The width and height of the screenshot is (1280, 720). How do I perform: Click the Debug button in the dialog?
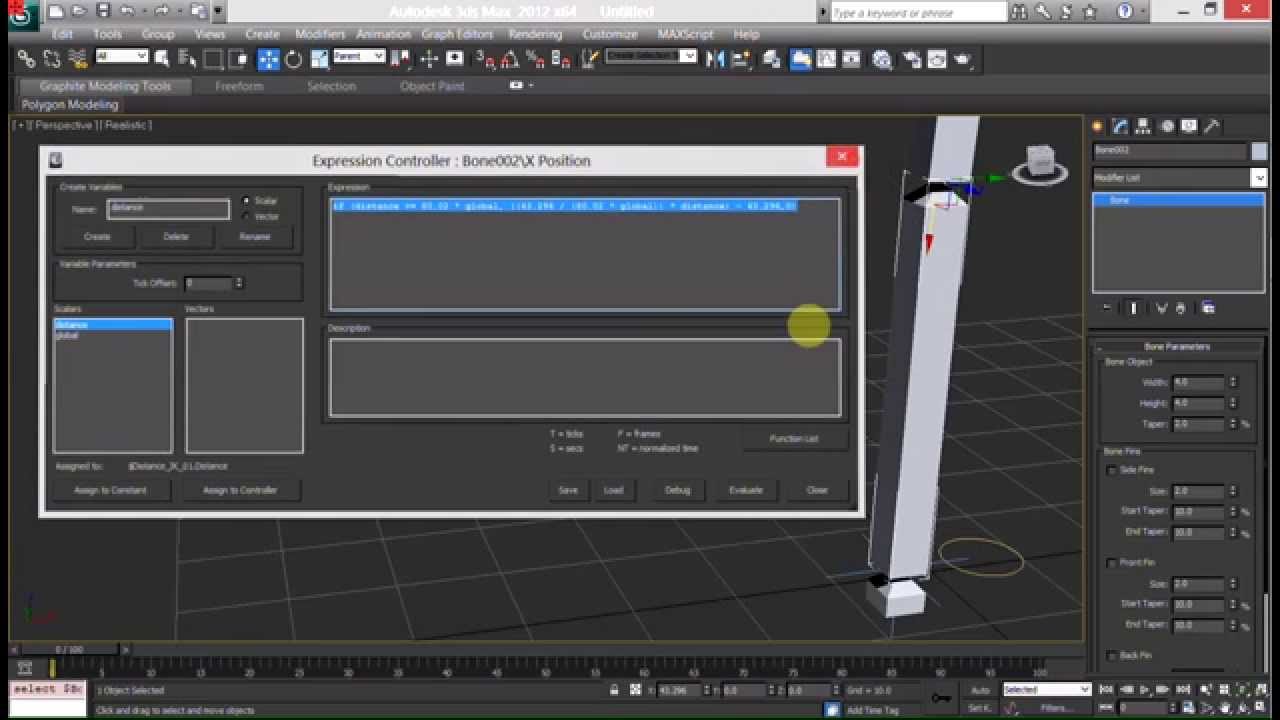[678, 490]
